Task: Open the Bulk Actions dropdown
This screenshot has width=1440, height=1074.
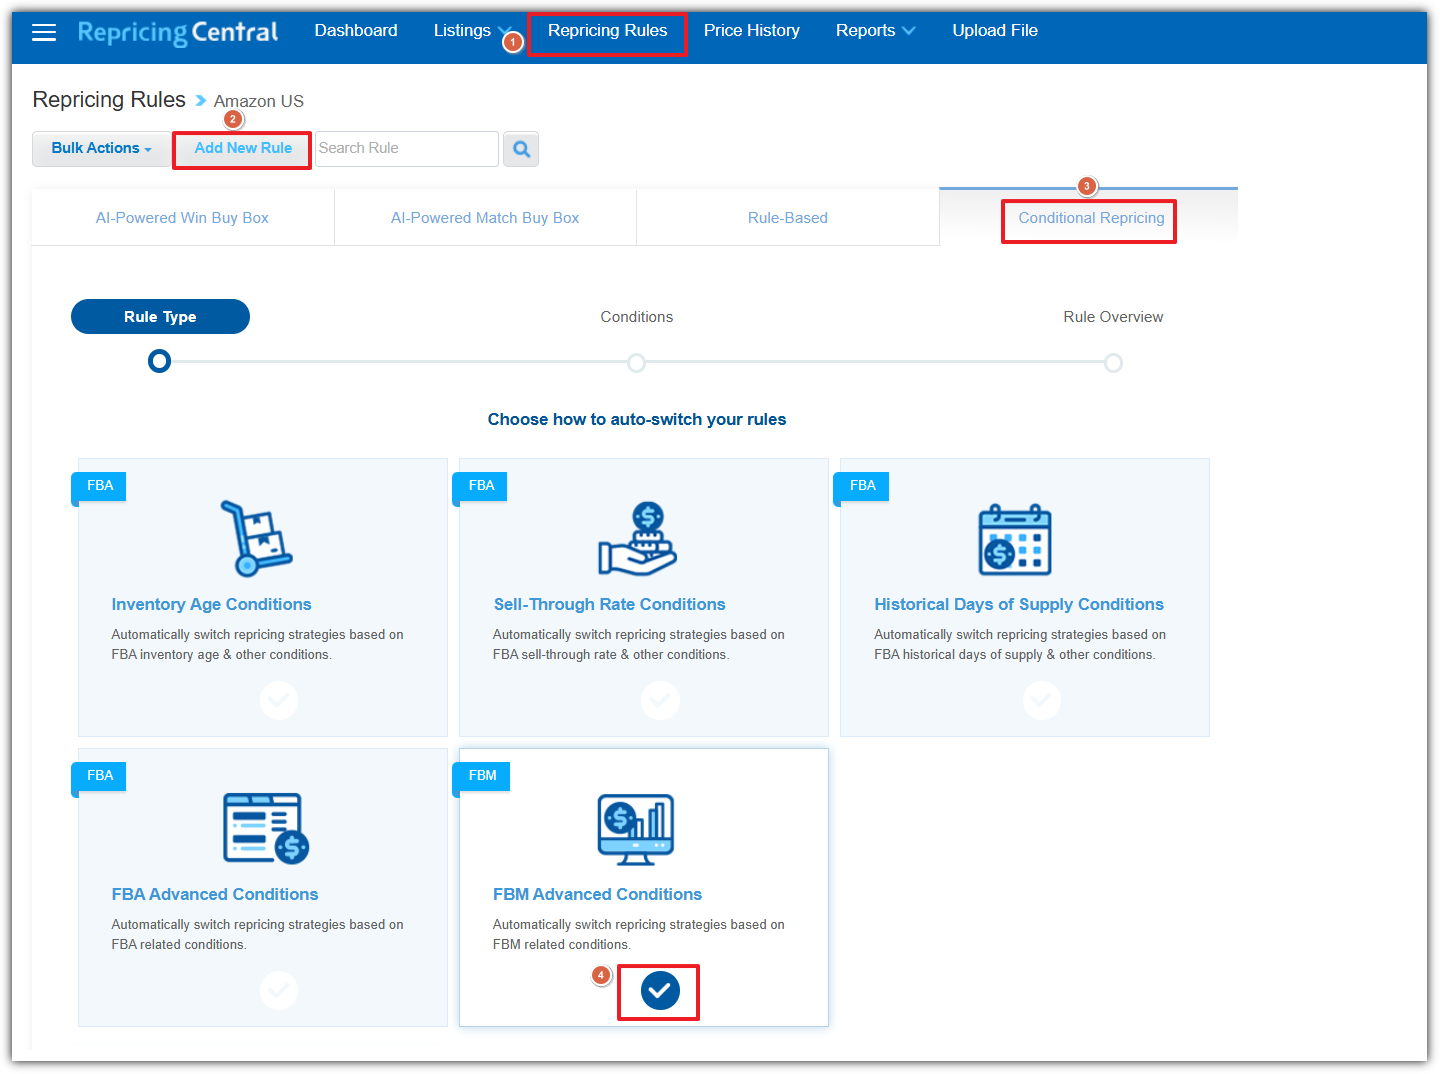Action: pos(102,149)
